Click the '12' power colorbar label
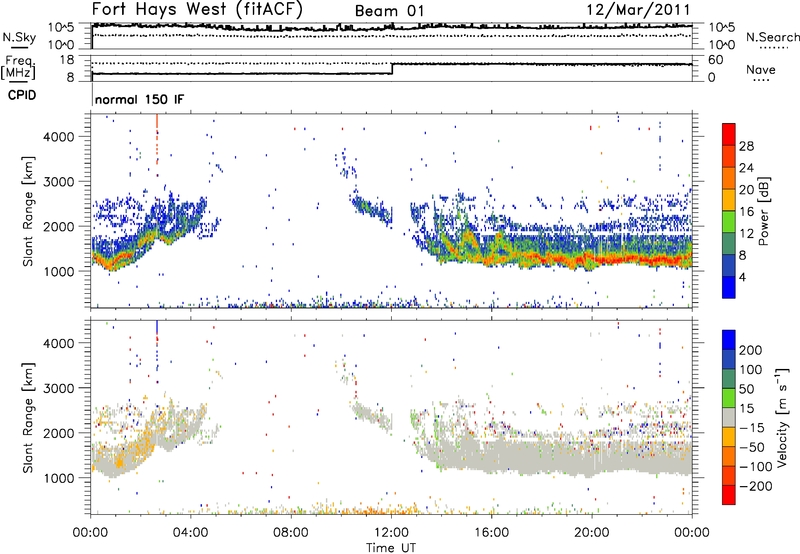The height and width of the screenshot is (554, 800). tap(746, 234)
